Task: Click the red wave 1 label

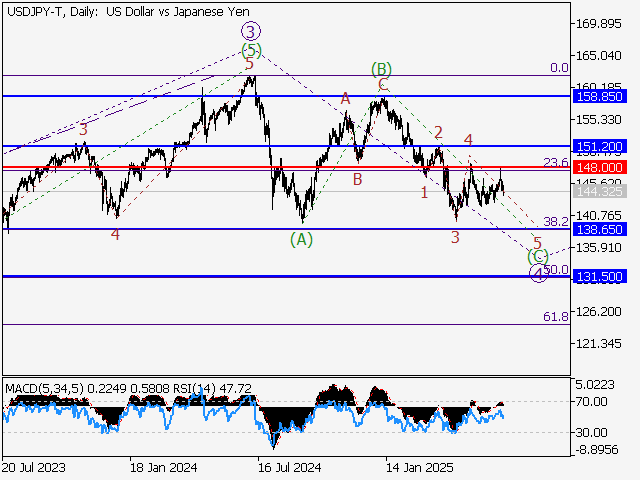Action: tap(424, 190)
